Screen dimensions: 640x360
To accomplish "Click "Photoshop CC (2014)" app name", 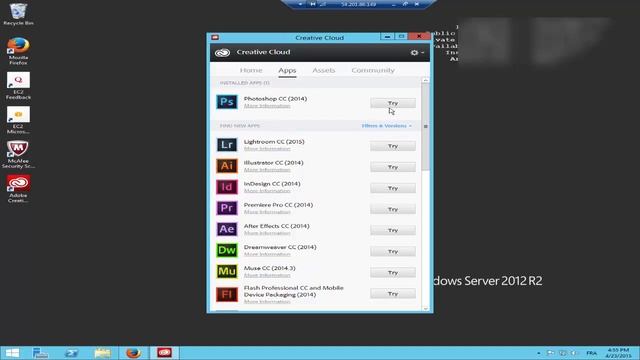I will coord(275,99).
